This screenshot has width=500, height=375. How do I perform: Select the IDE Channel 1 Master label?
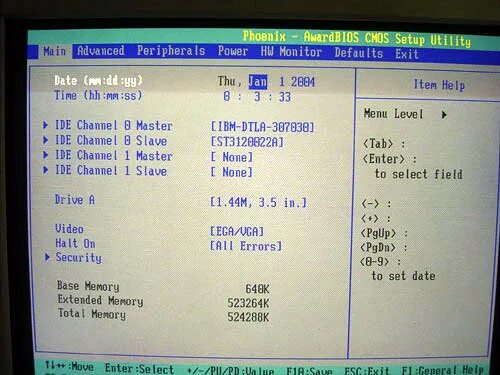coord(113,156)
